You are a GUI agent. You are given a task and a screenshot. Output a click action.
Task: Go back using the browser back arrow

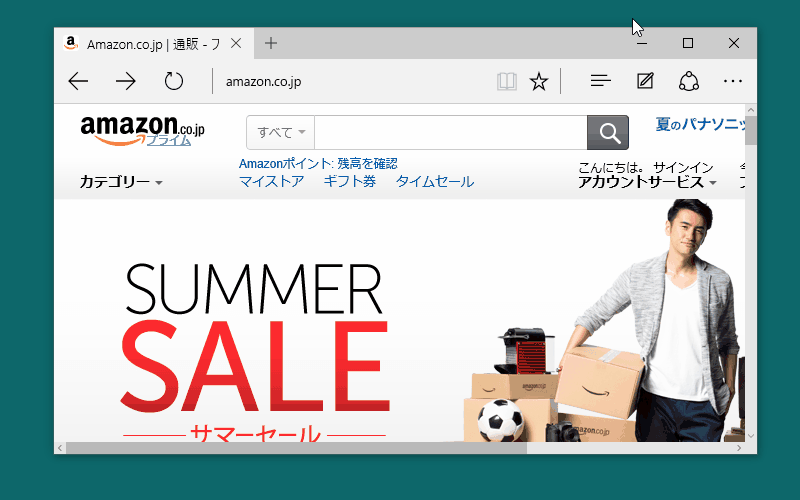click(78, 81)
